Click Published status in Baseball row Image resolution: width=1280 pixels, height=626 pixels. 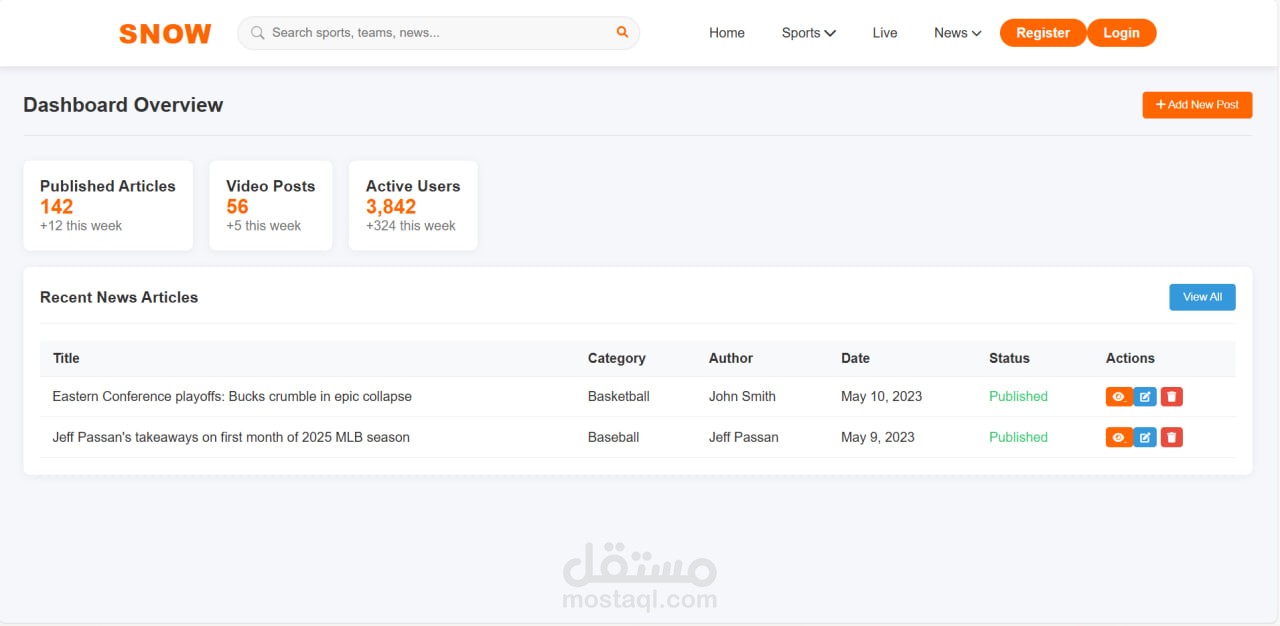(x=1018, y=437)
